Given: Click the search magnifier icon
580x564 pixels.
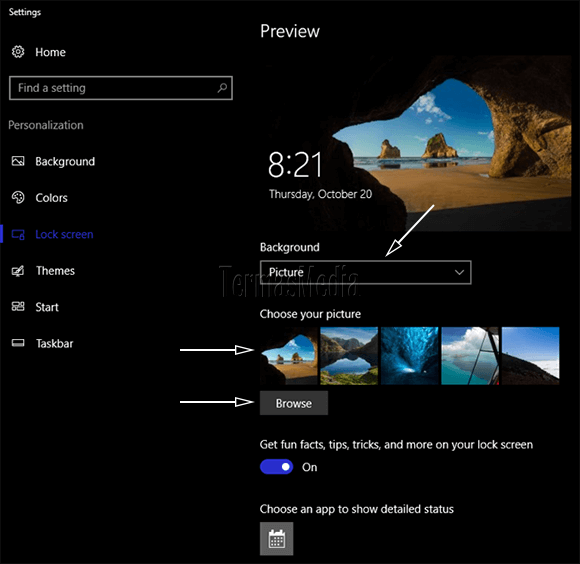Looking at the screenshot, I should [x=222, y=88].
